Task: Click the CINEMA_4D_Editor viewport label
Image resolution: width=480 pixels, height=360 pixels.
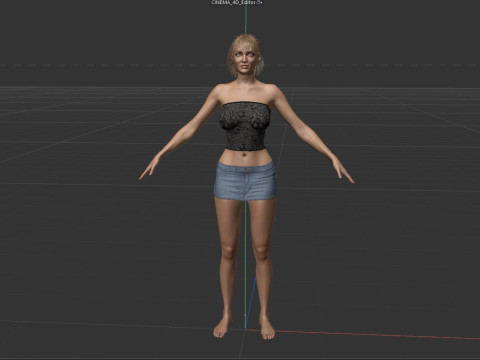Action: point(234,2)
